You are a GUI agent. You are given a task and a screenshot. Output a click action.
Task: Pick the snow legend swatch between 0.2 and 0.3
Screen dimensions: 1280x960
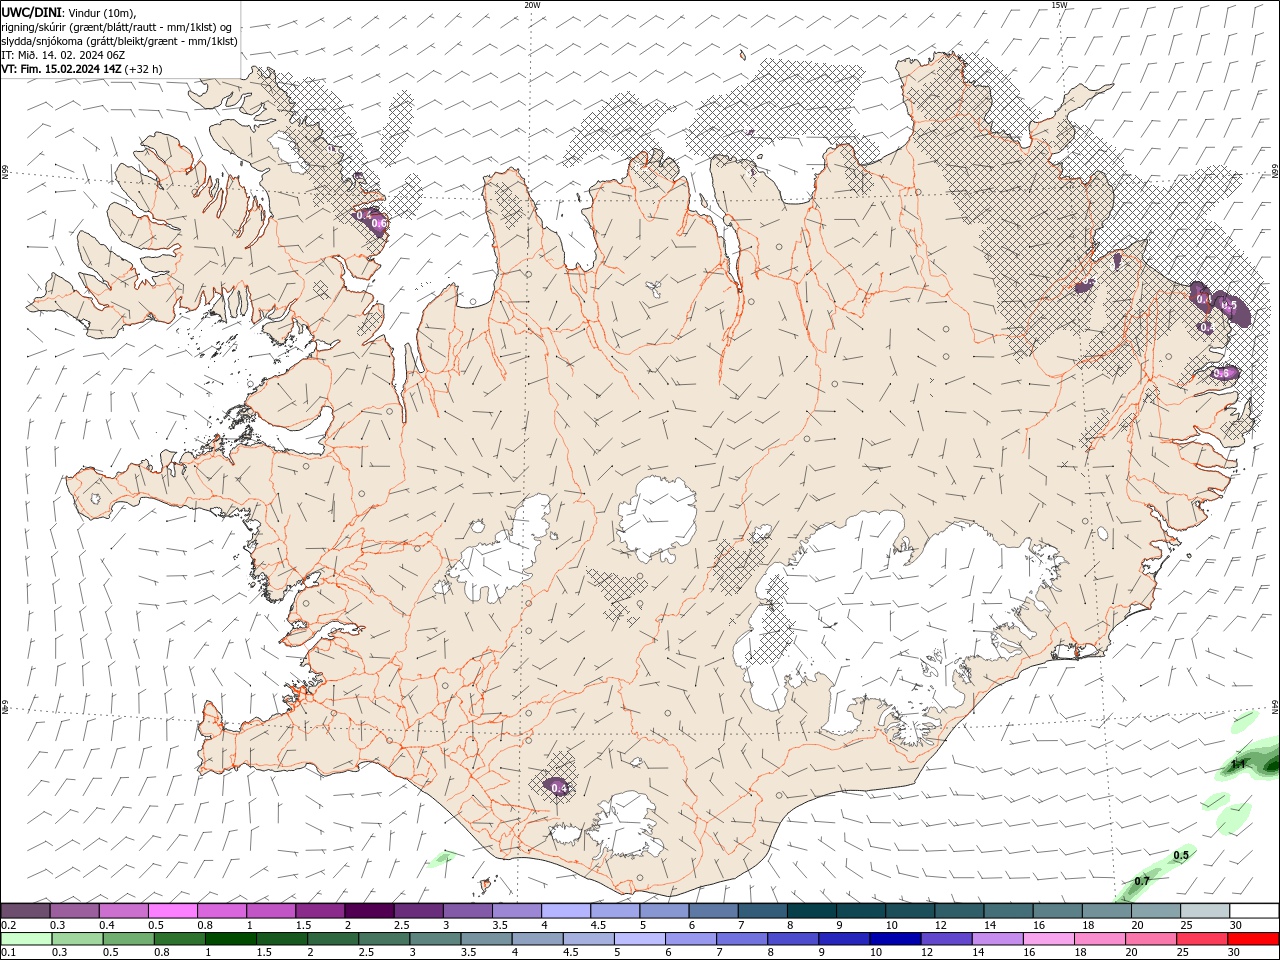pyautogui.click(x=25, y=910)
